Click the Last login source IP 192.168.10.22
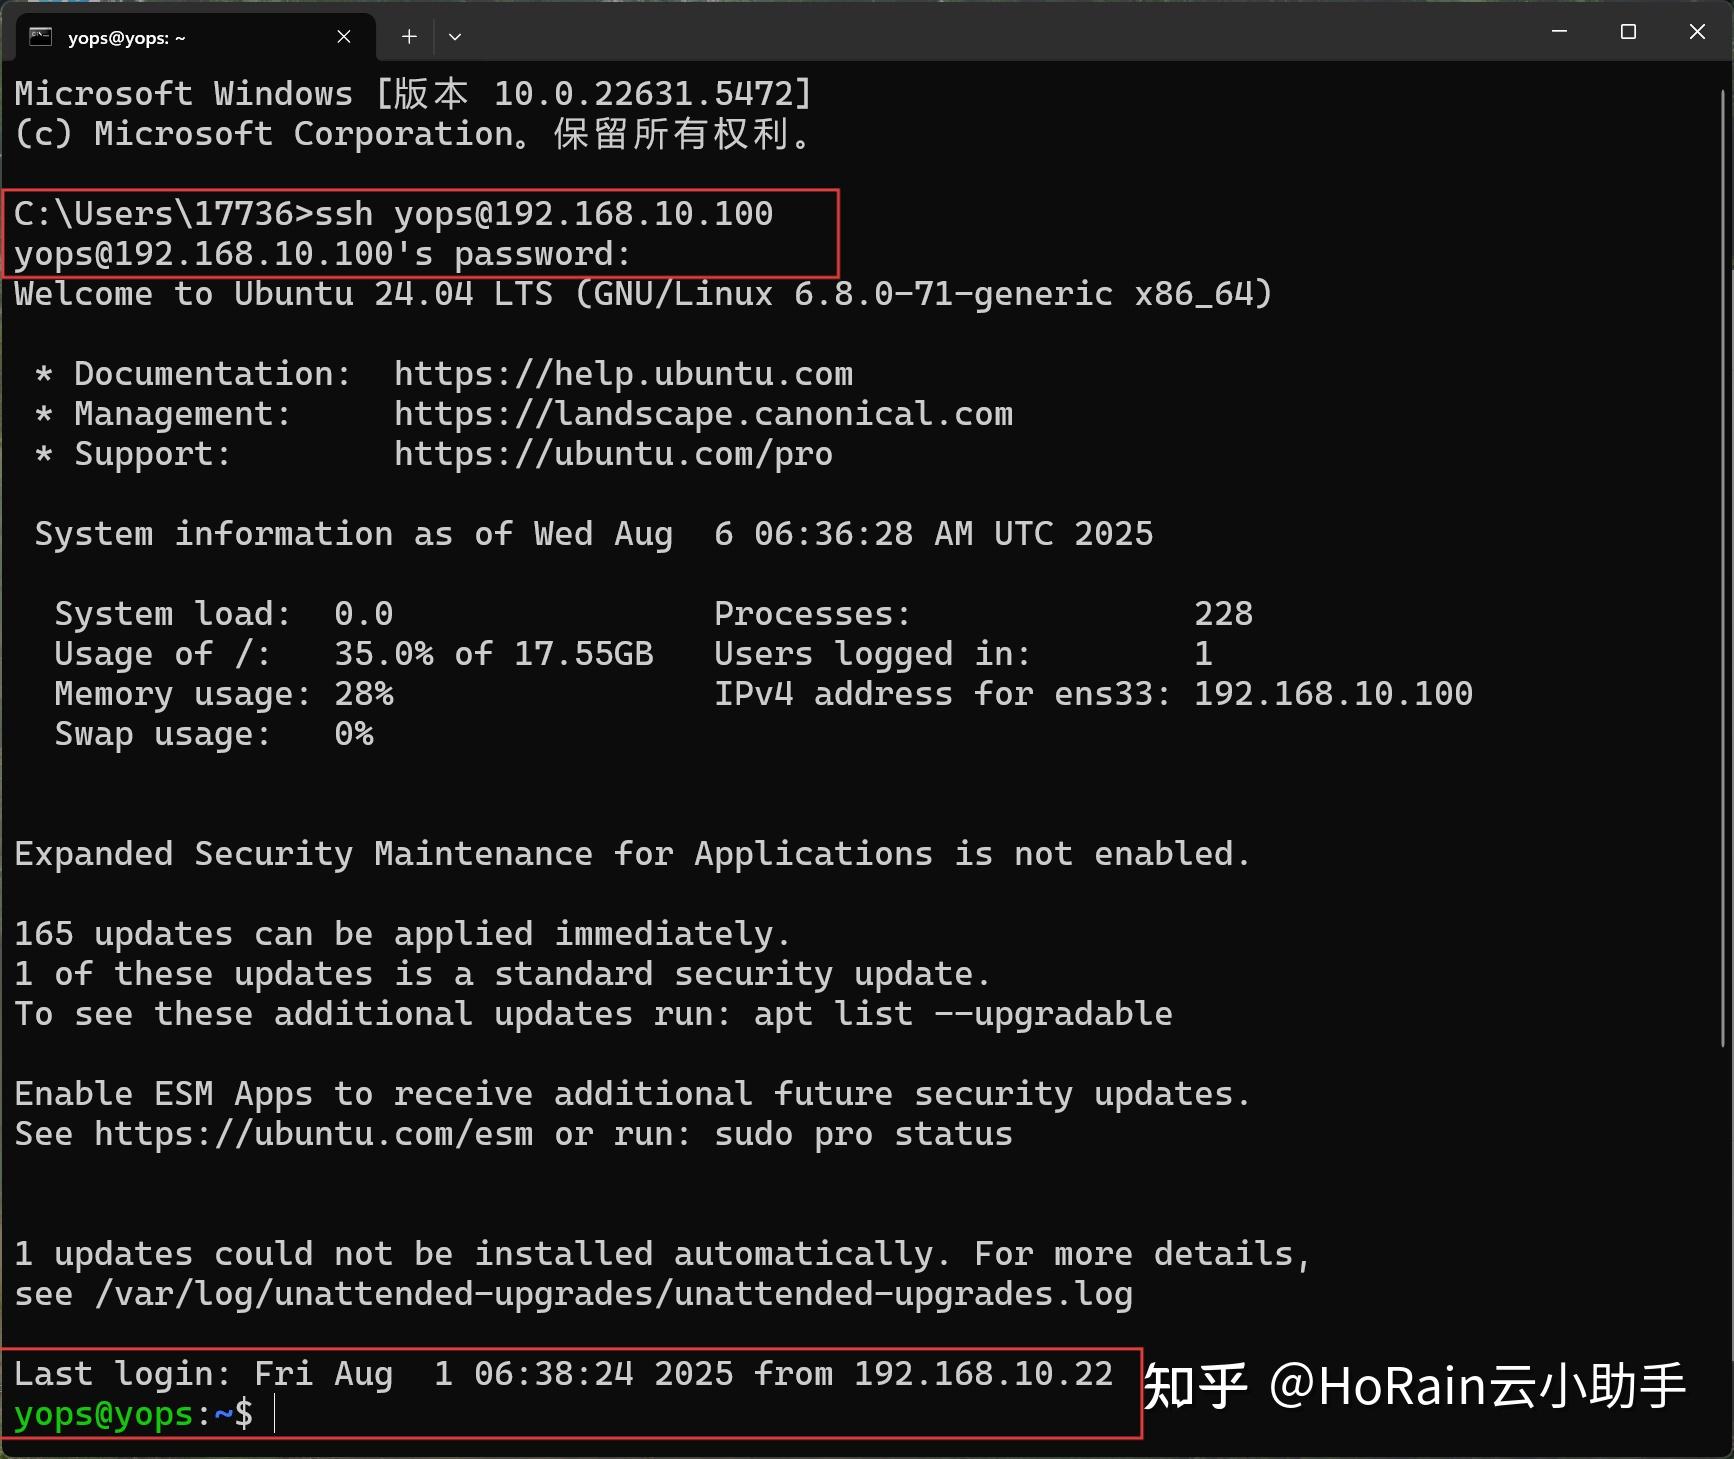This screenshot has width=1734, height=1459. coord(984,1374)
